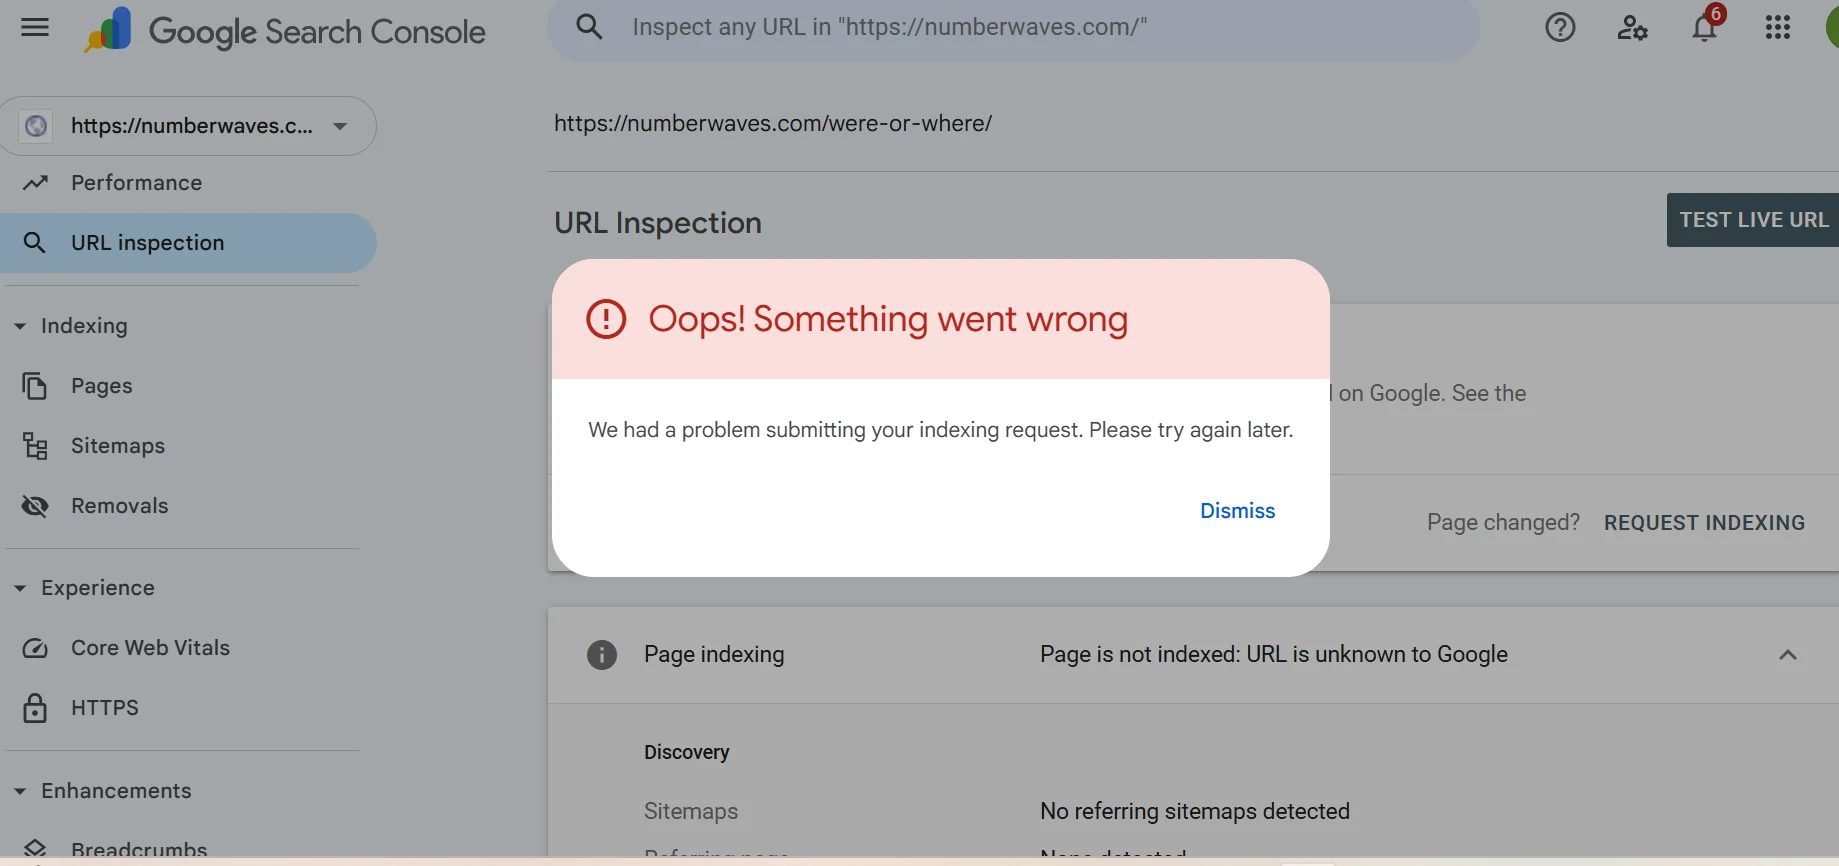Click the Page indexing info icon
Screen dimensions: 1839x866
tap(601, 655)
